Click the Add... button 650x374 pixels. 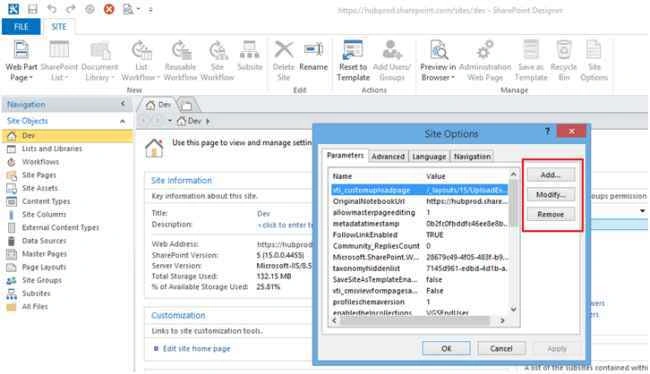(551, 175)
